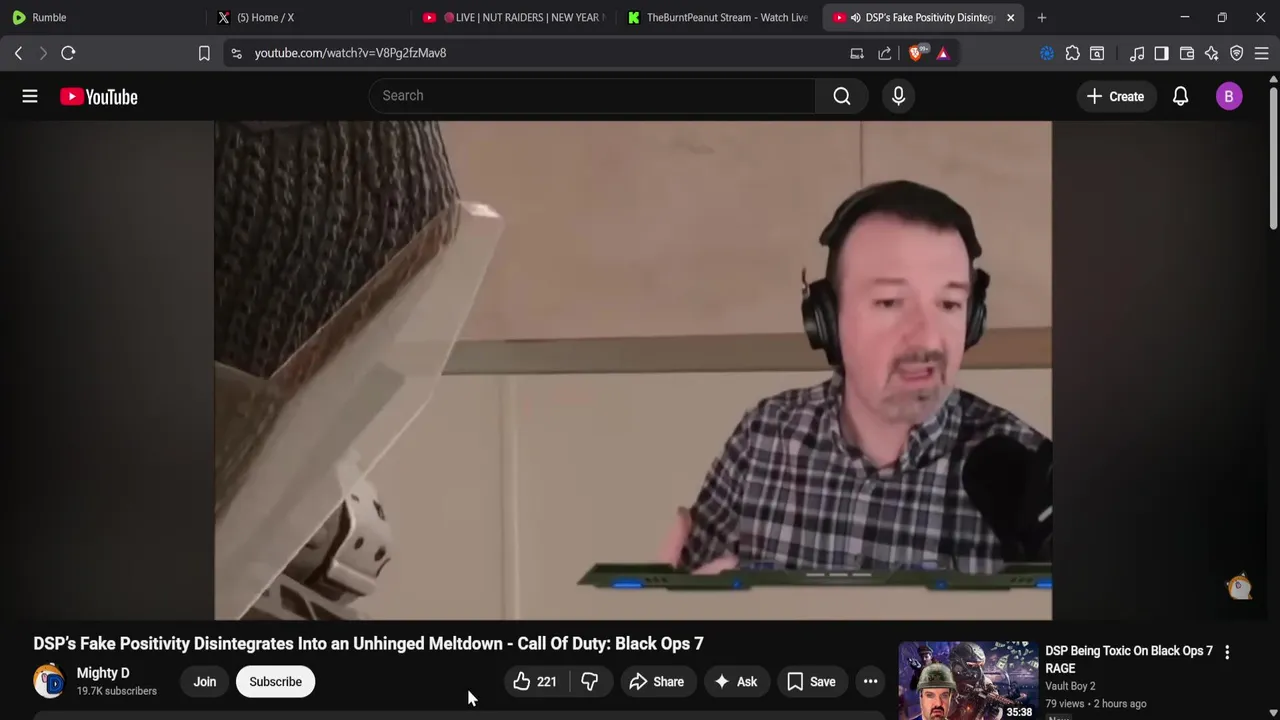This screenshot has width=1280, height=720.
Task: Click the browser back arrow
Action: [18, 53]
